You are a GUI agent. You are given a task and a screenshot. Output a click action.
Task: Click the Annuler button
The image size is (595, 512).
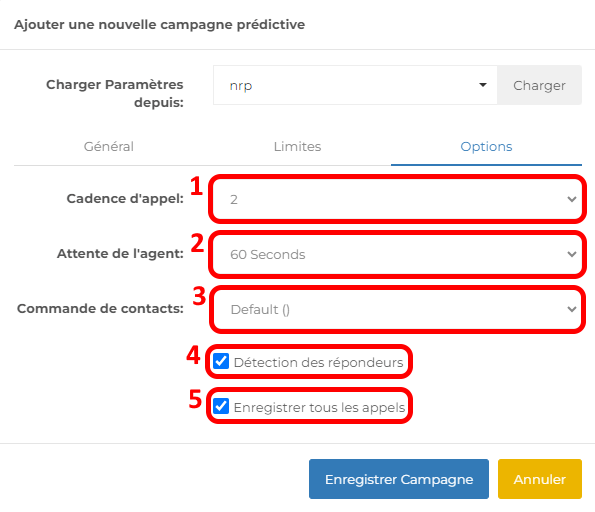[x=540, y=479]
